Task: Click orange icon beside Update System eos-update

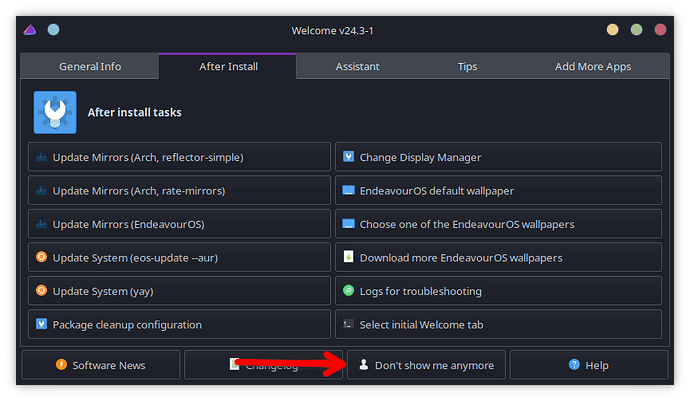Action: 41,257
